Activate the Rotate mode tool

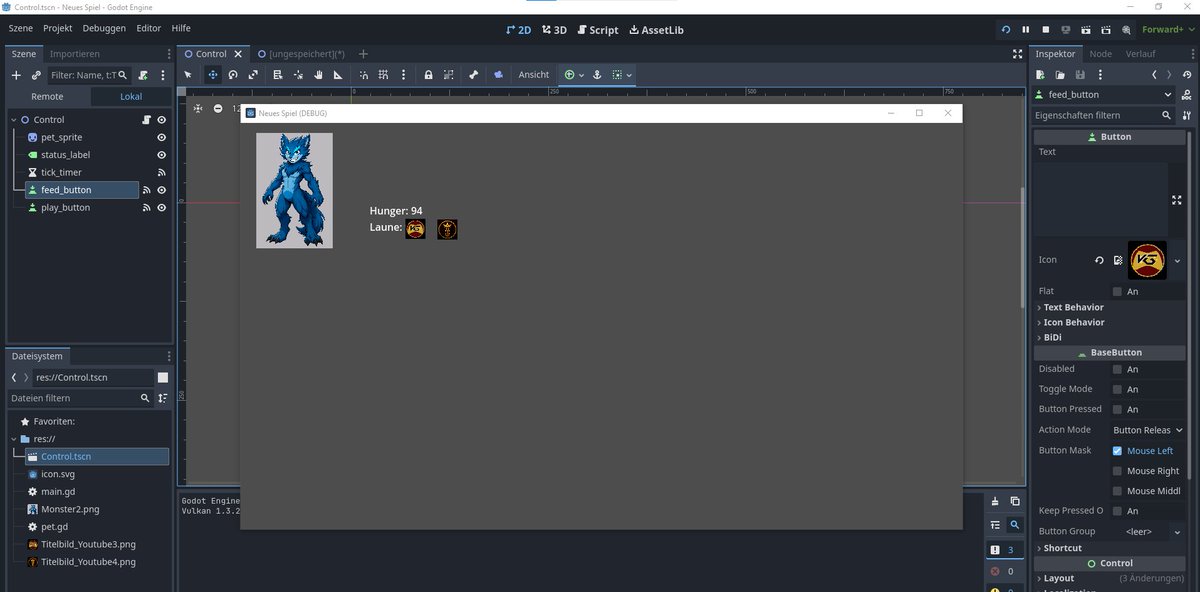coord(233,75)
